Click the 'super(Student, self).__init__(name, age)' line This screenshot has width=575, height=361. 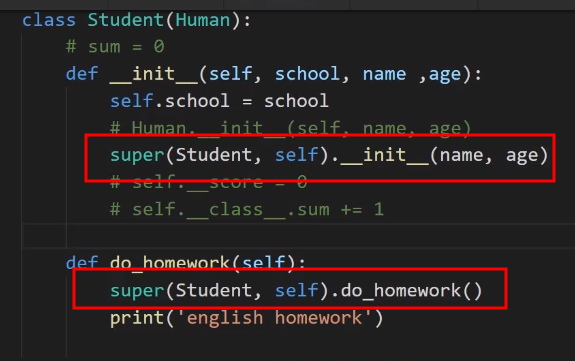329,155
